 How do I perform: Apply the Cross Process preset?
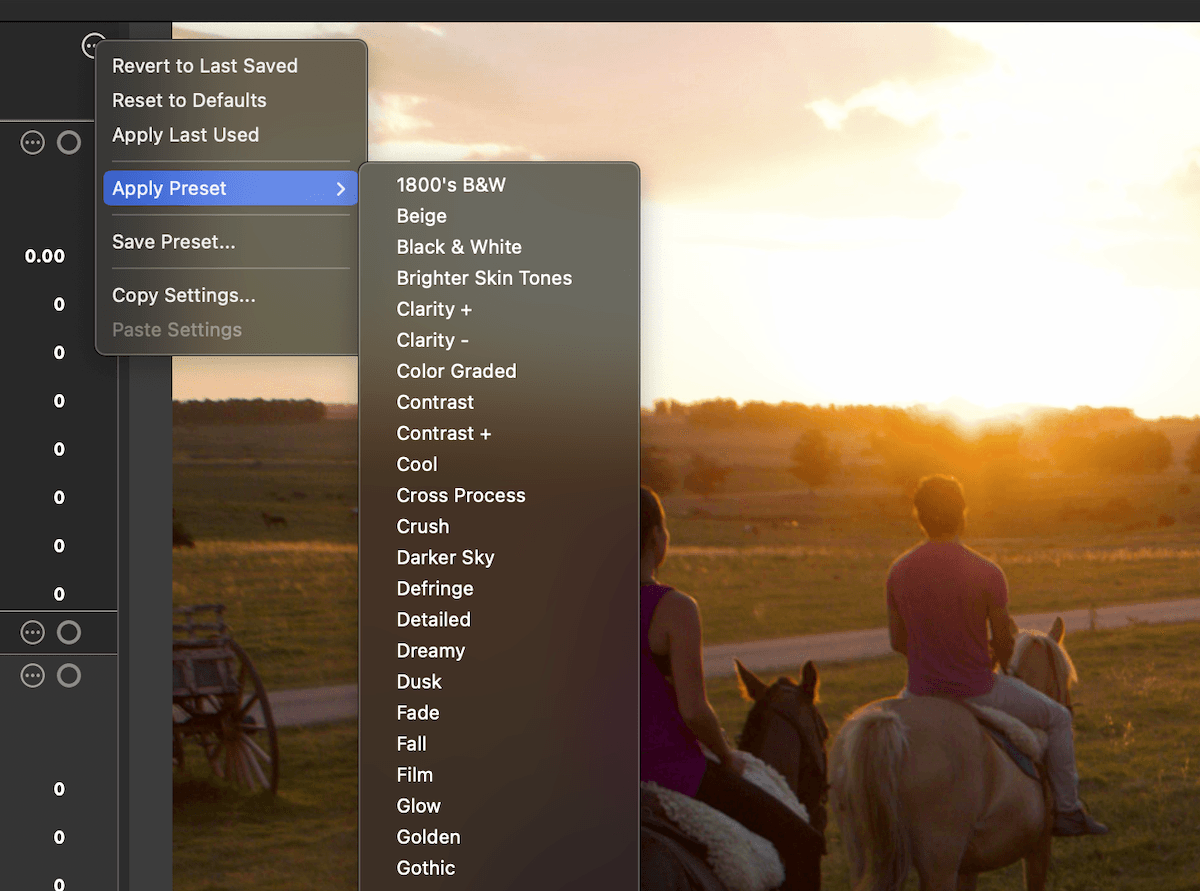coord(461,495)
